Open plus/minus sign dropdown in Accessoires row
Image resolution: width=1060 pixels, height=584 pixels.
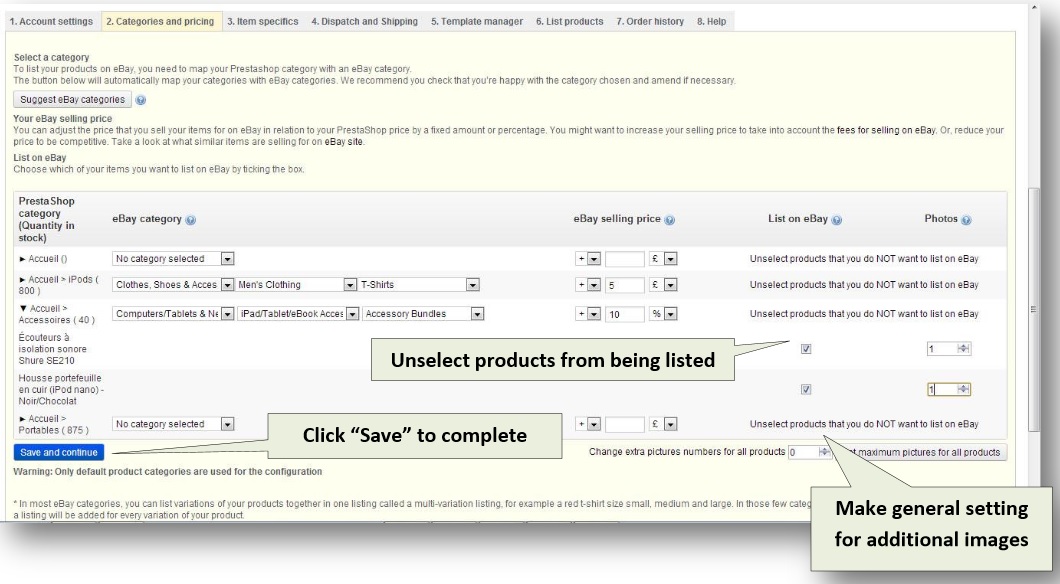pos(587,314)
